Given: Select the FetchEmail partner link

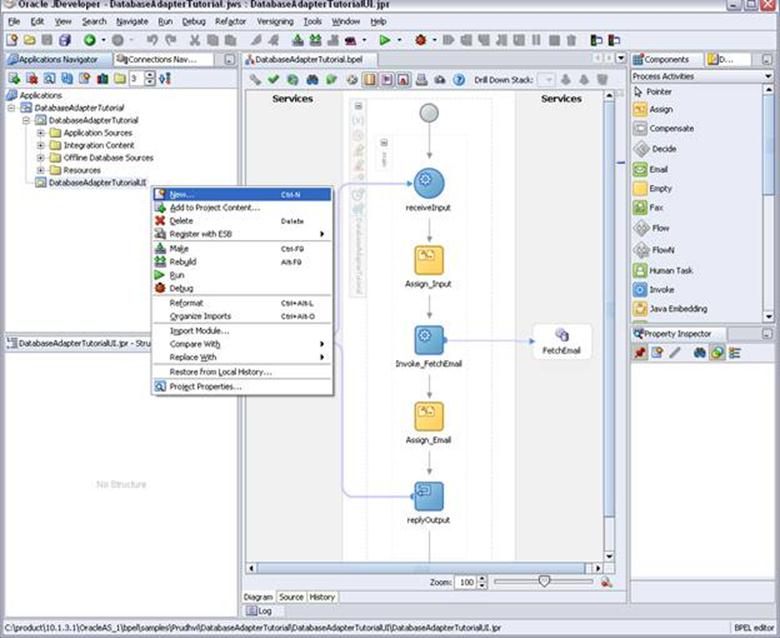Looking at the screenshot, I should [x=562, y=342].
